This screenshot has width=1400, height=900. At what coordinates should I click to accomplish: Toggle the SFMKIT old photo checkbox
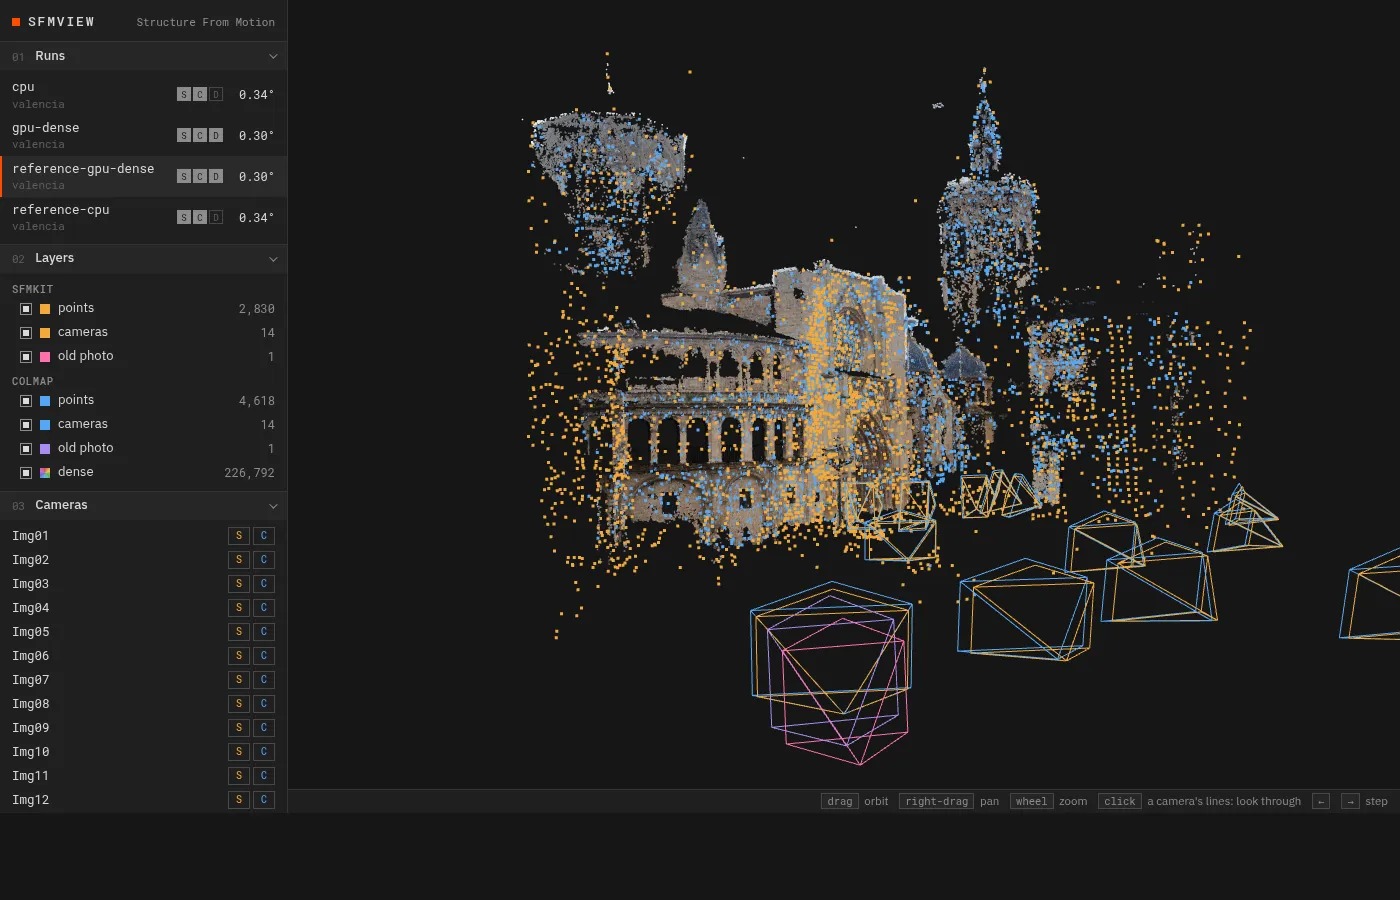[x=26, y=357]
